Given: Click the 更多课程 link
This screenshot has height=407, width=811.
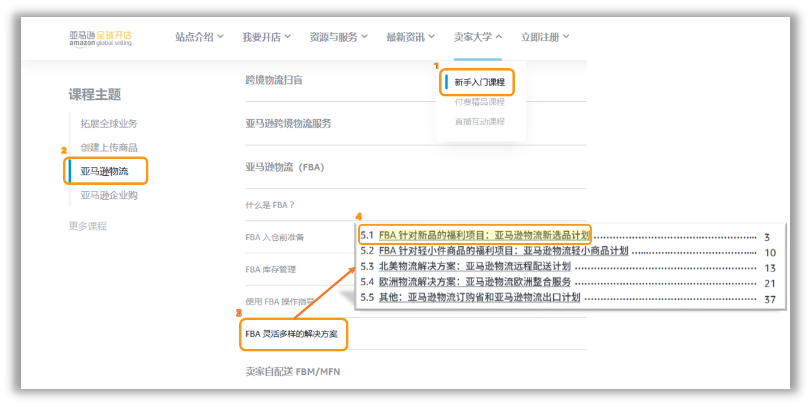Looking at the screenshot, I should tap(87, 226).
